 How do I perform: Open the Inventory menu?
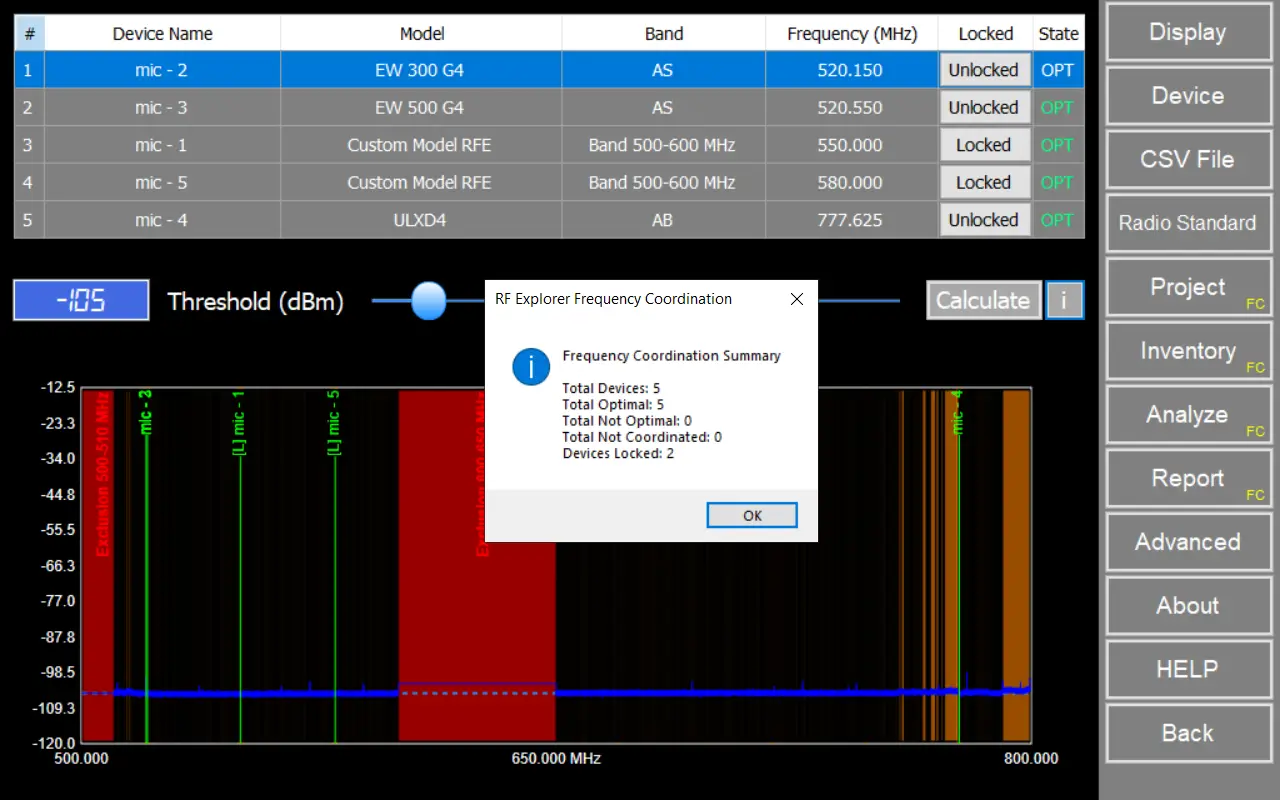tap(1187, 351)
